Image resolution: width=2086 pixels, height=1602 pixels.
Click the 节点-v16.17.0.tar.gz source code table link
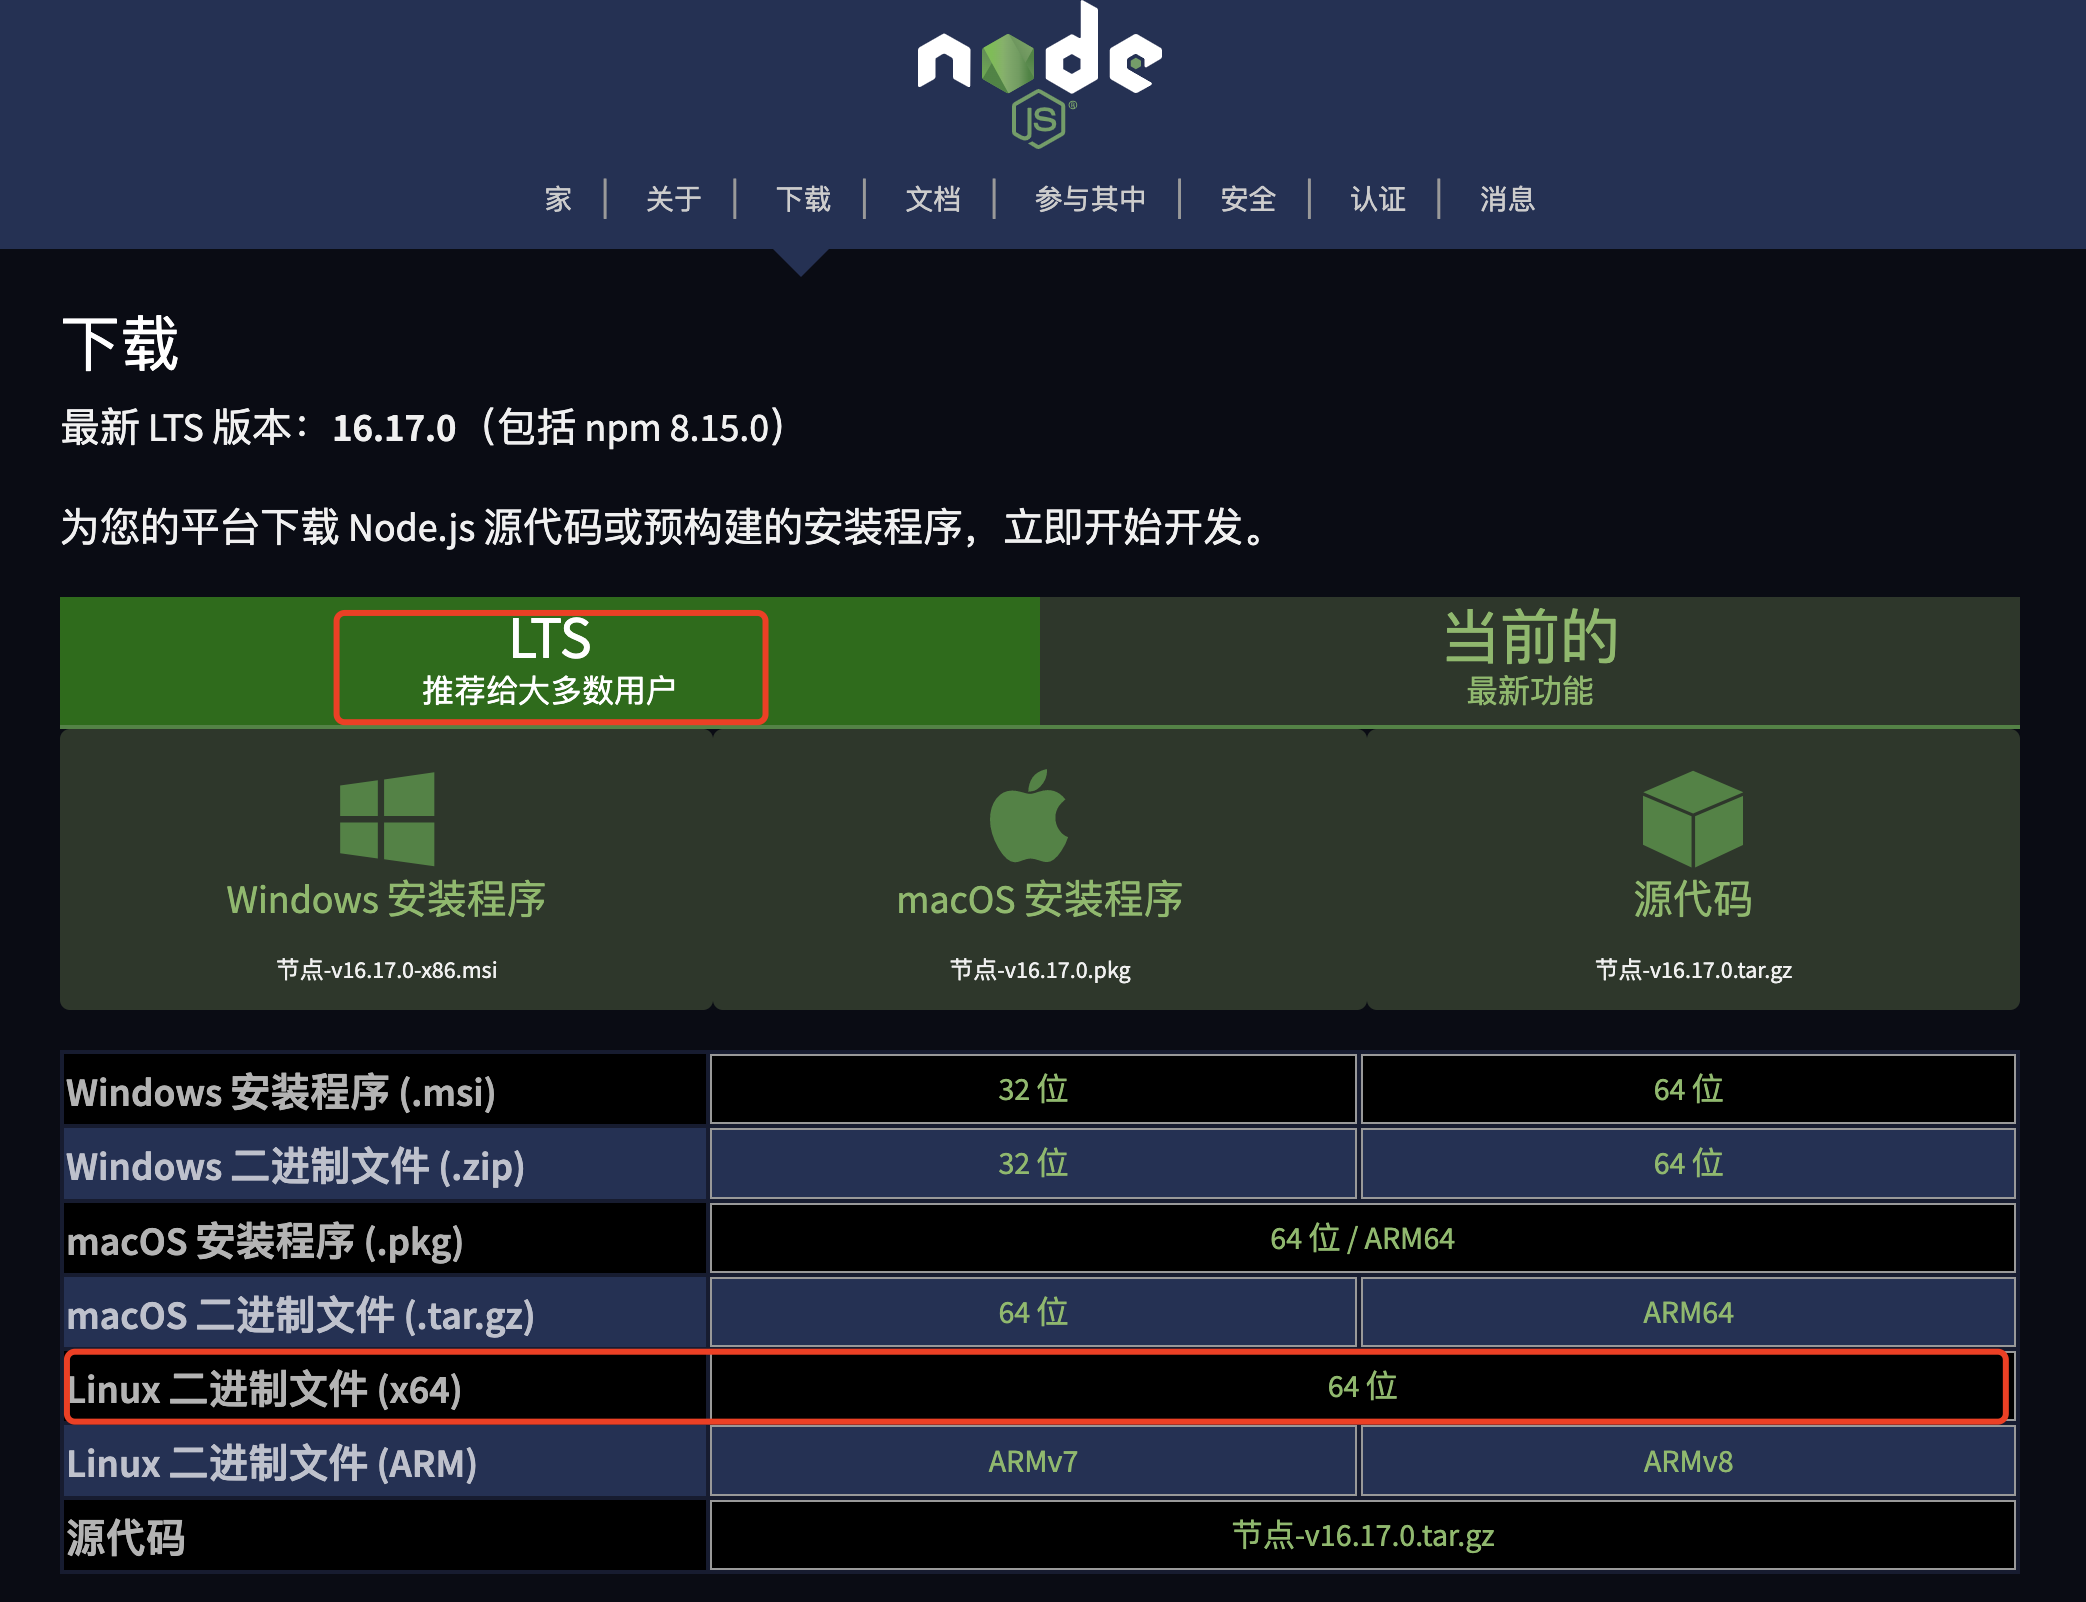click(x=1362, y=1535)
